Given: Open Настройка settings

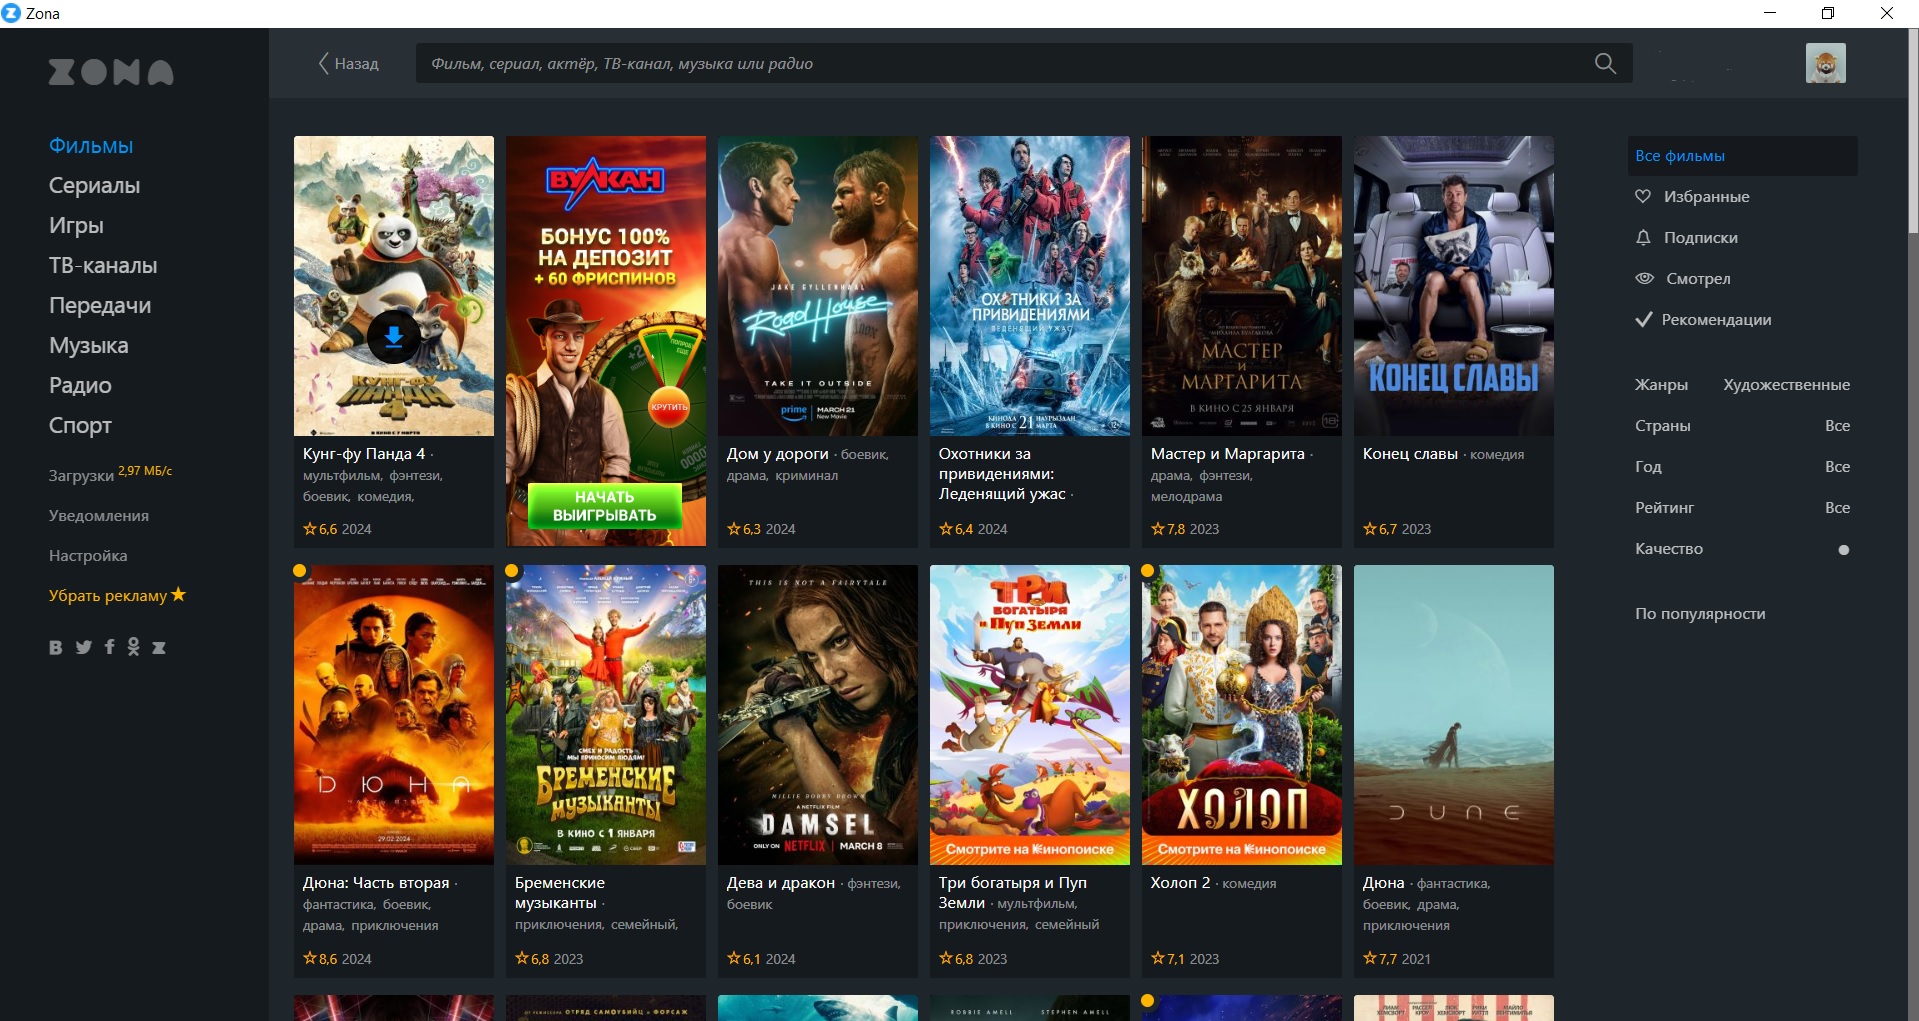Looking at the screenshot, I should pyautogui.click(x=88, y=555).
